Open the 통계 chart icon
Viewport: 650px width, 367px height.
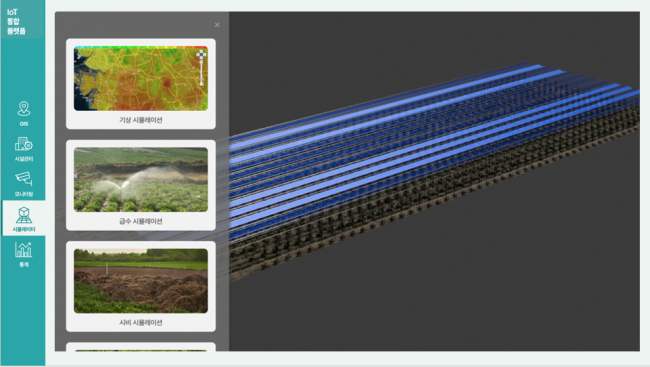tap(24, 250)
